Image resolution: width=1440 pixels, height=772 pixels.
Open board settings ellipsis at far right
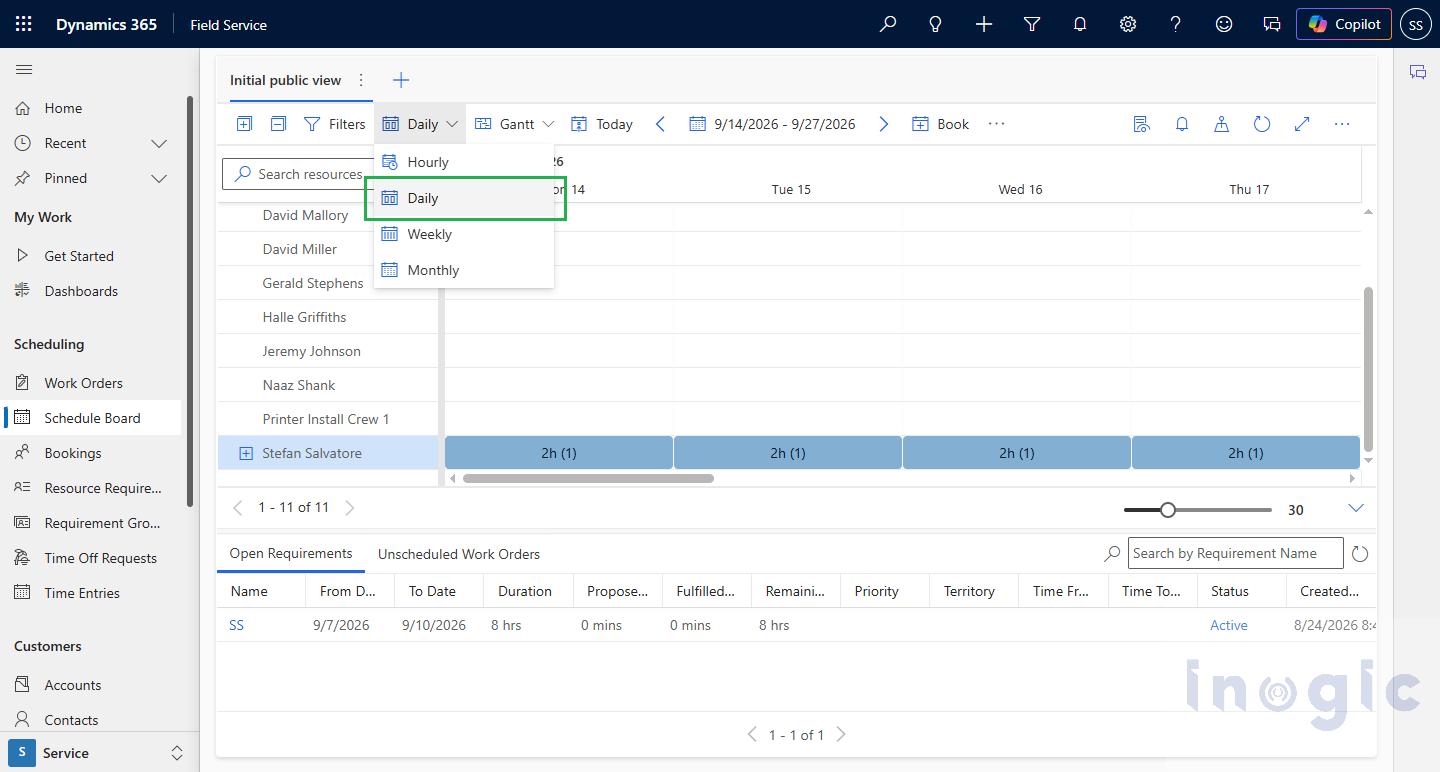click(1342, 124)
